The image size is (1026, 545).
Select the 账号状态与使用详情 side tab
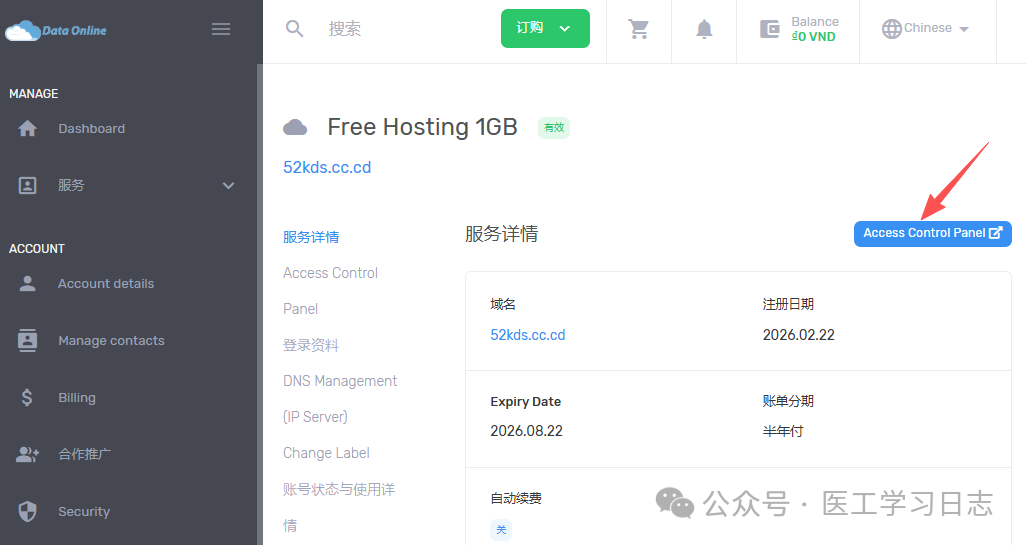tap(339, 507)
